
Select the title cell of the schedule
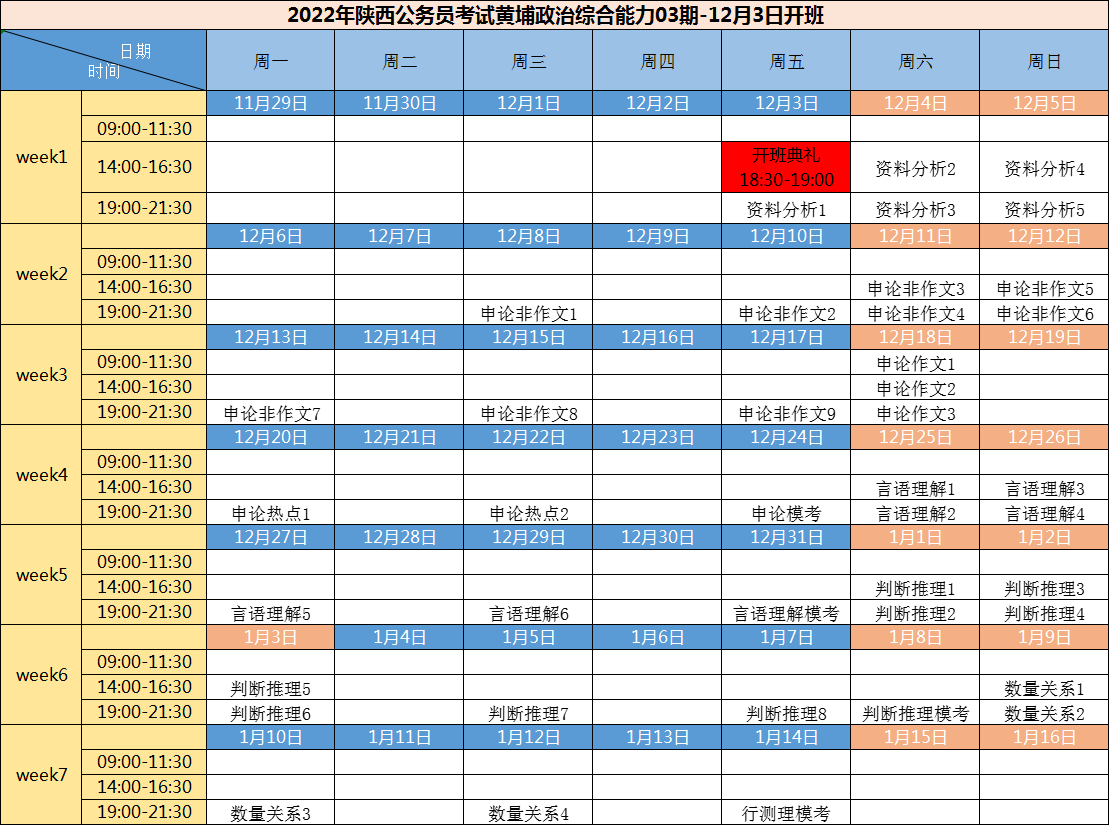(x=555, y=15)
